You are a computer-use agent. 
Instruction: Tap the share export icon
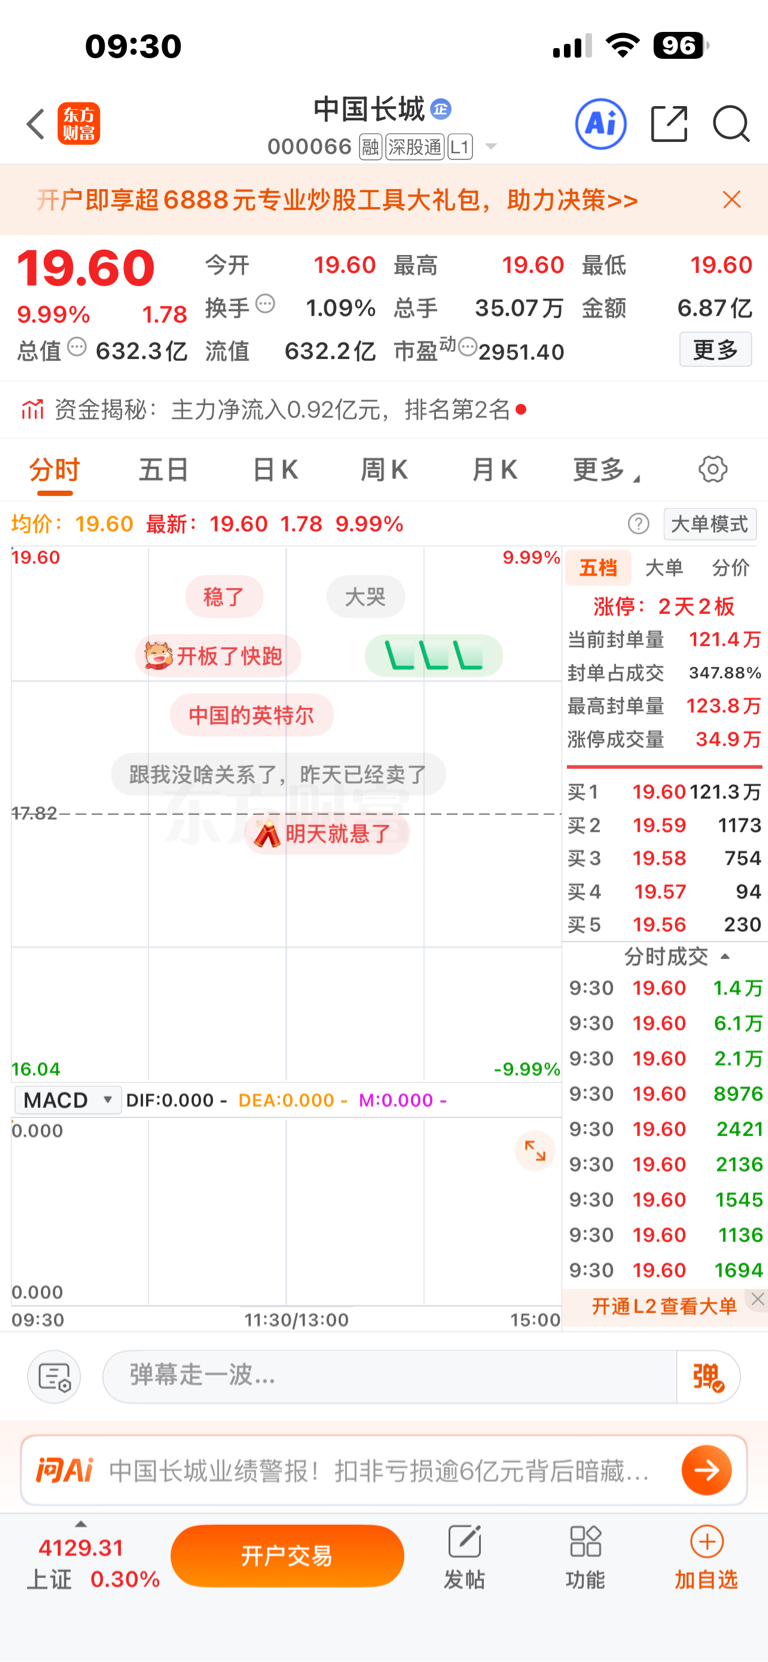668,124
